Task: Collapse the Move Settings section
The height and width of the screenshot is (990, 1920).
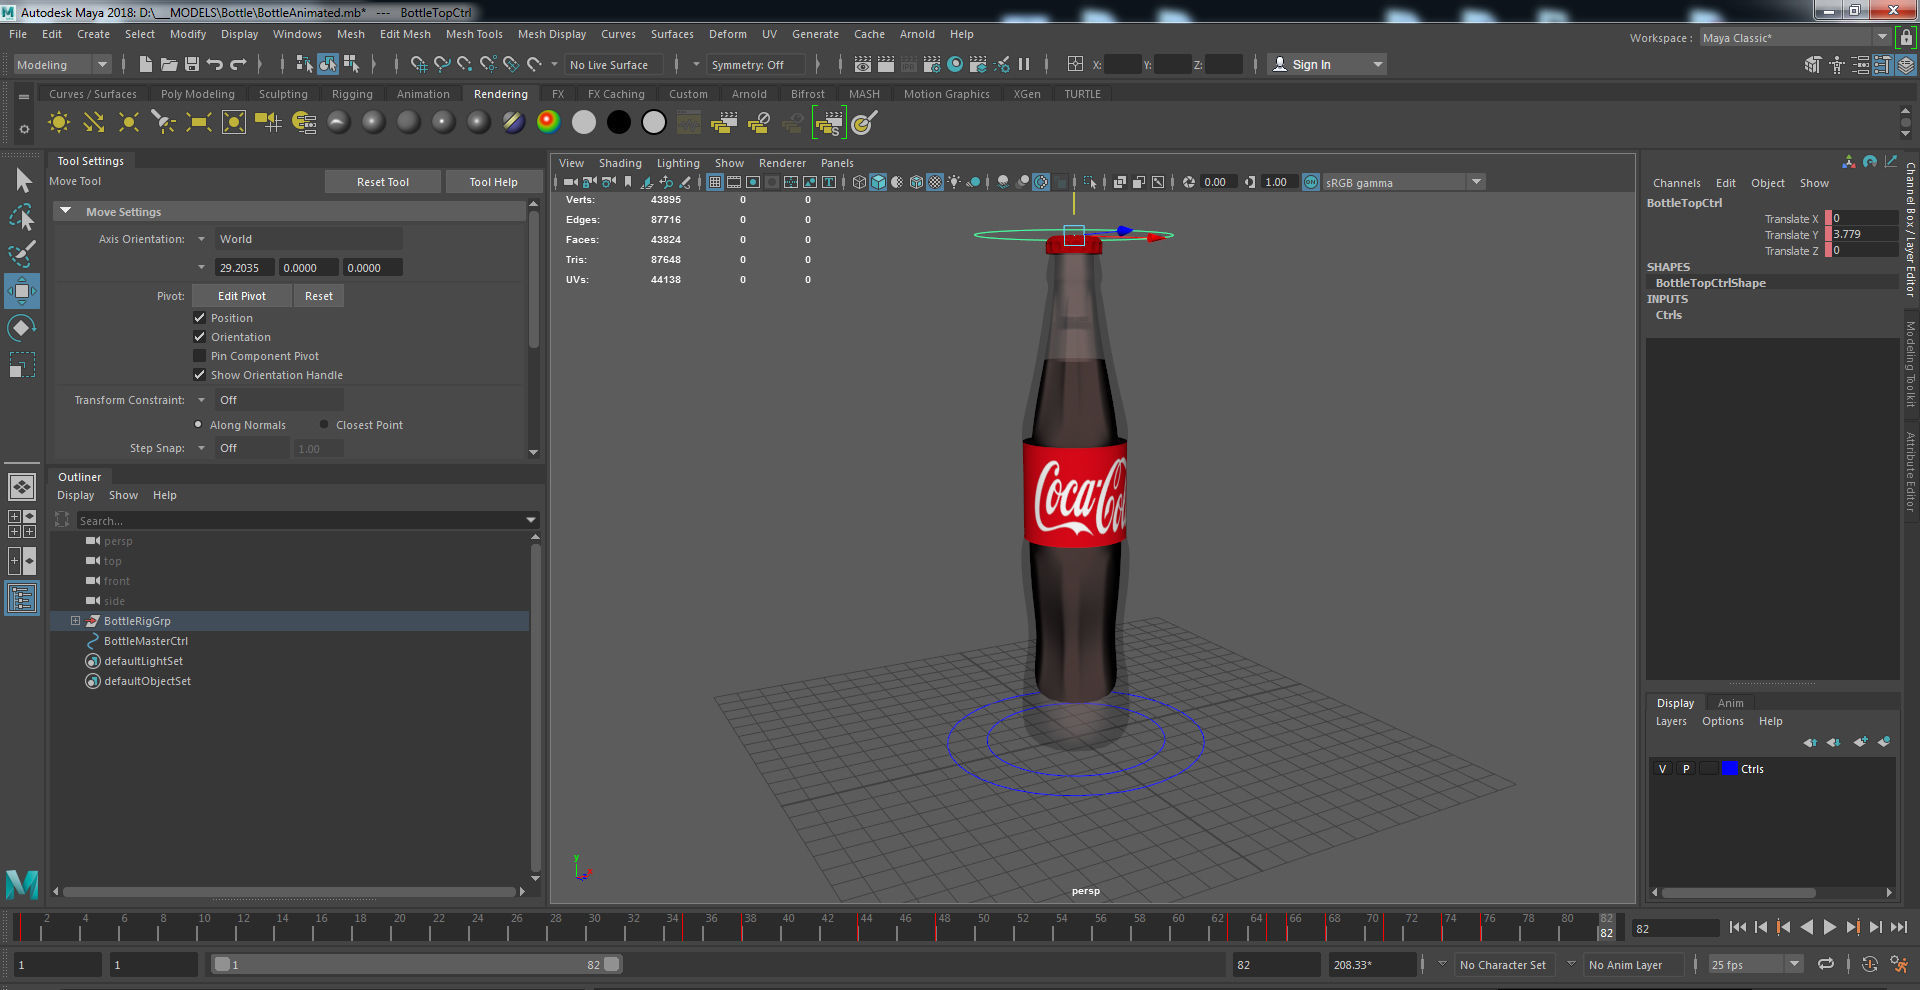Action: 66,211
